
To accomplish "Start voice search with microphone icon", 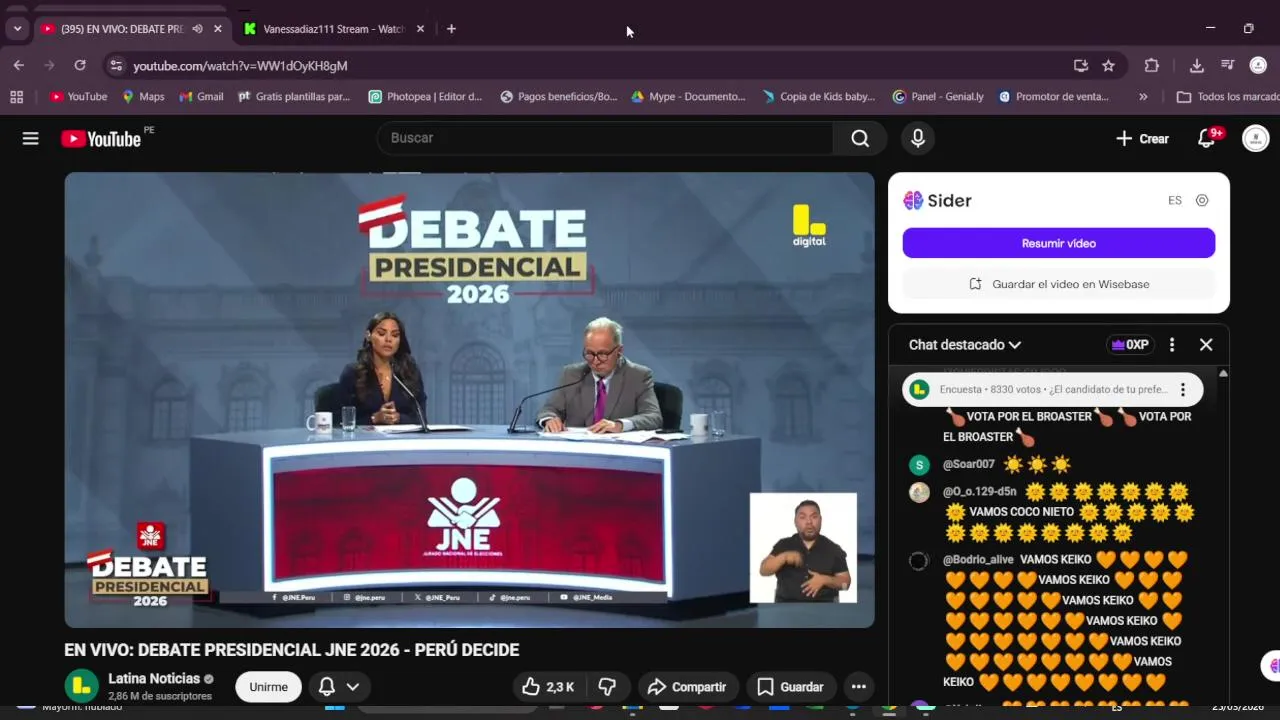I will point(918,138).
